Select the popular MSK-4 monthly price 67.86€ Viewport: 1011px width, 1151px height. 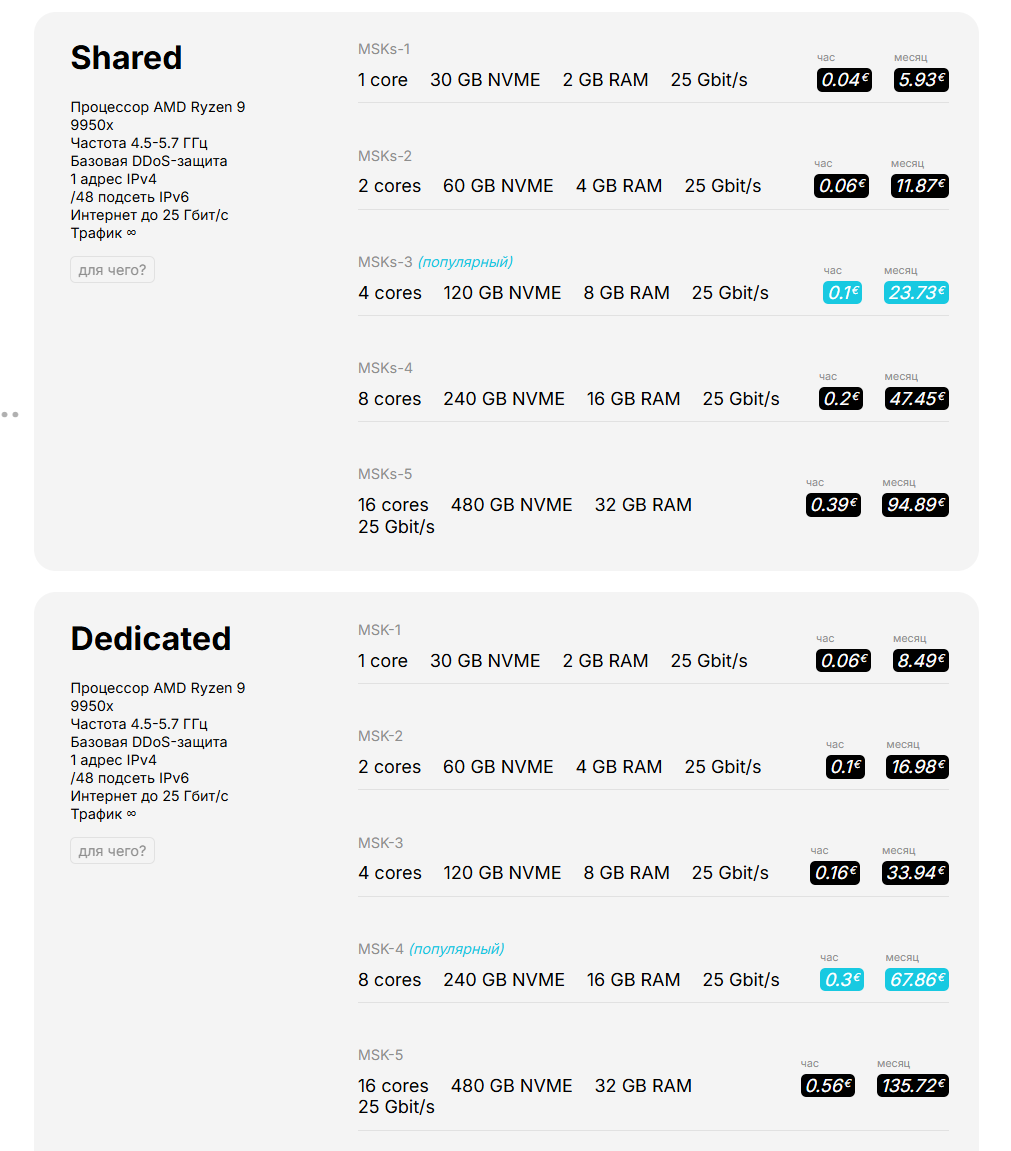(917, 979)
